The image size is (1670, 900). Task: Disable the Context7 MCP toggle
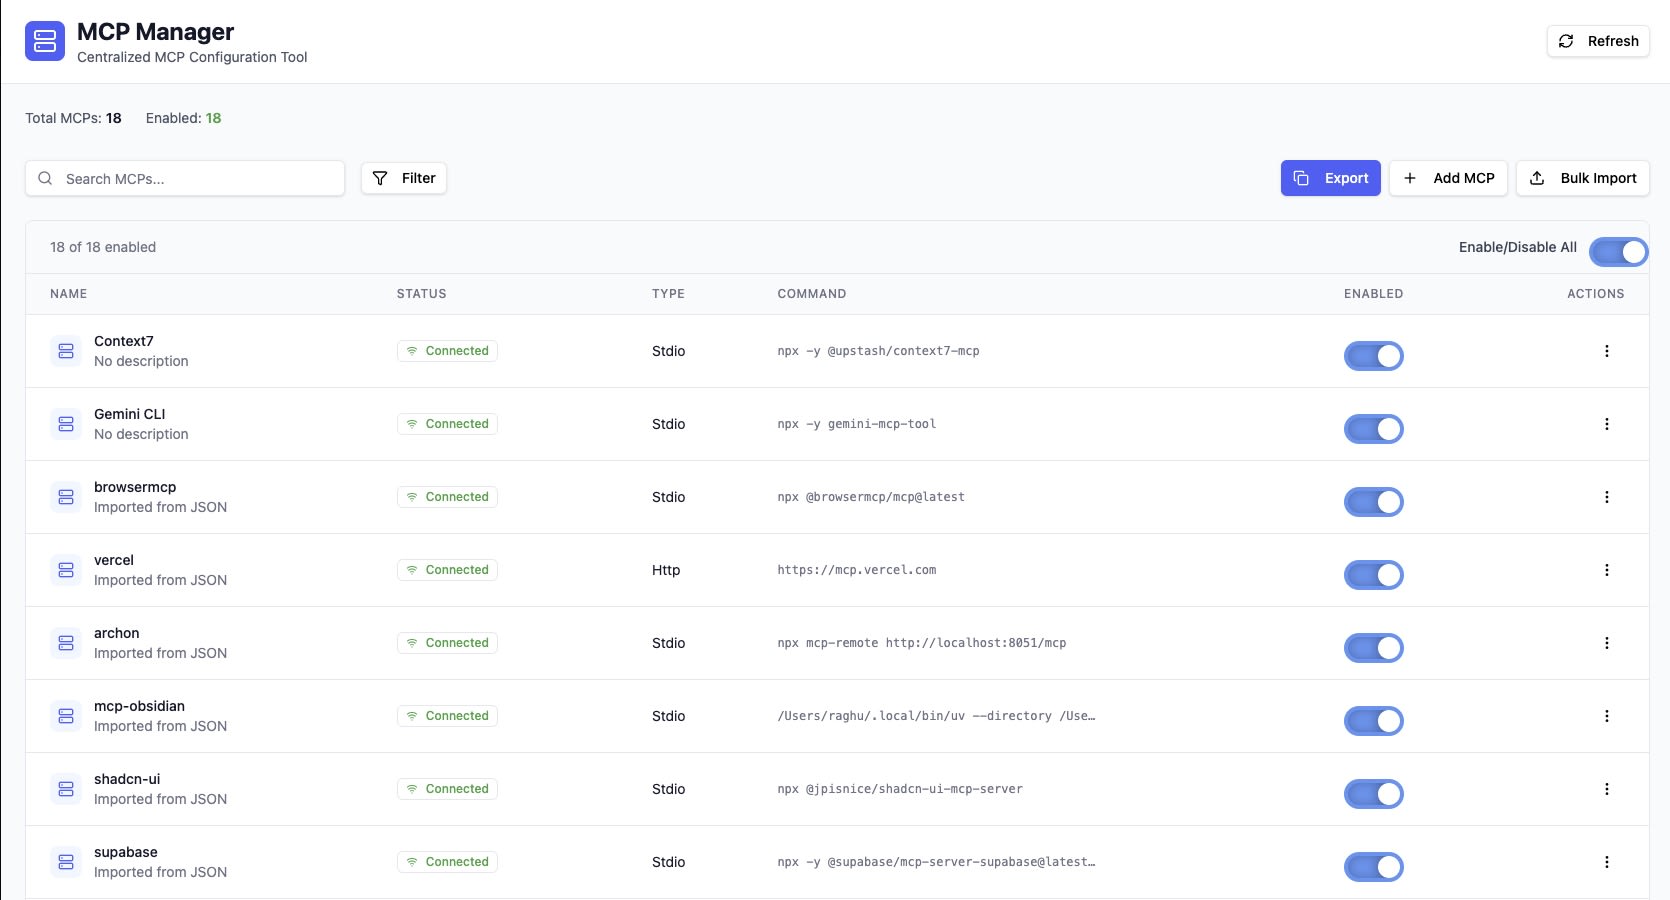click(x=1373, y=355)
